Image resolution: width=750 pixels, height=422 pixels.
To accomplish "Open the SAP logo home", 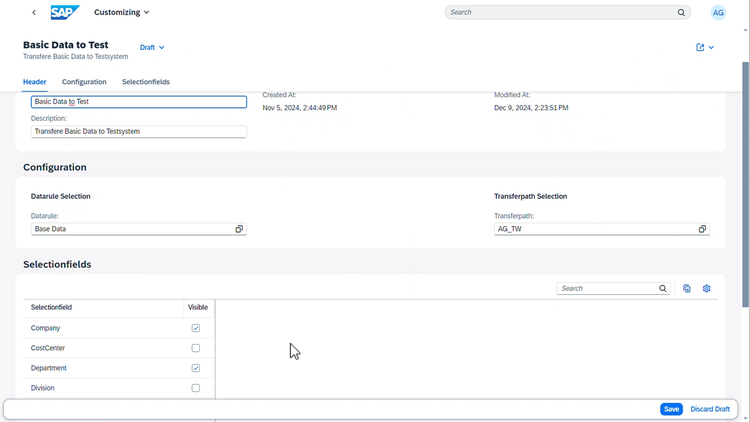I will point(65,12).
